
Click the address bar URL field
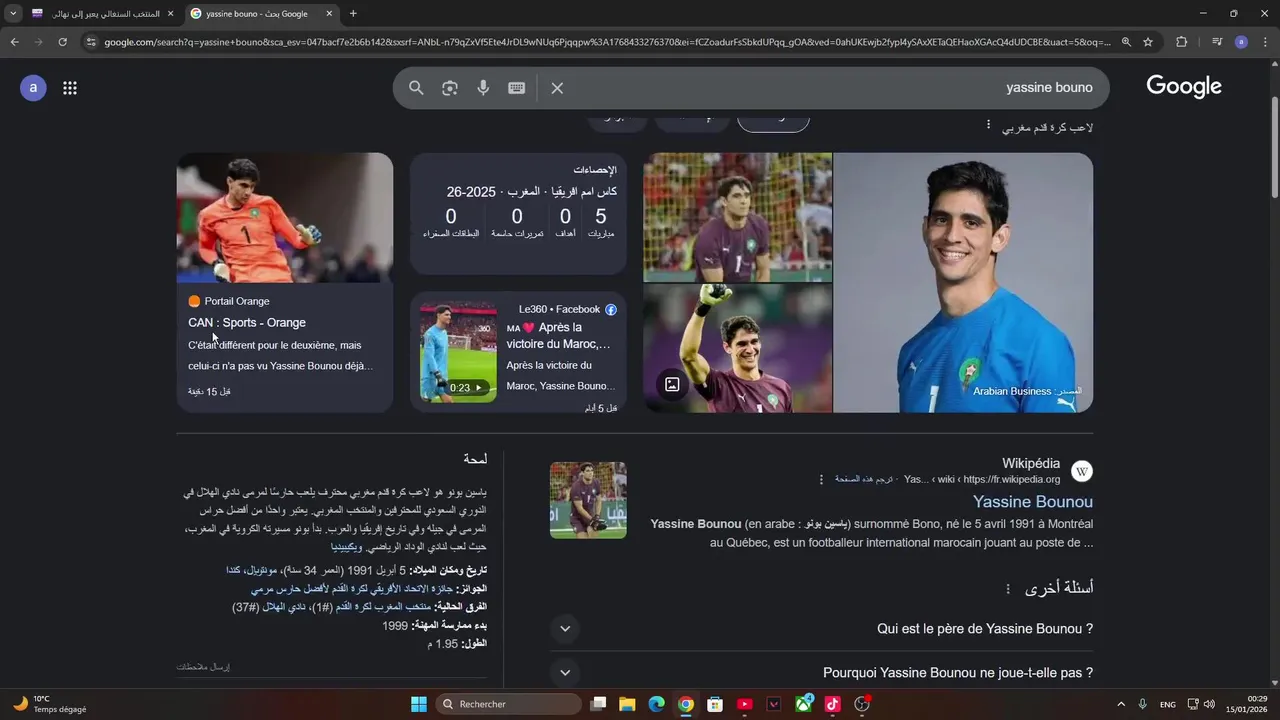pyautogui.click(x=607, y=42)
